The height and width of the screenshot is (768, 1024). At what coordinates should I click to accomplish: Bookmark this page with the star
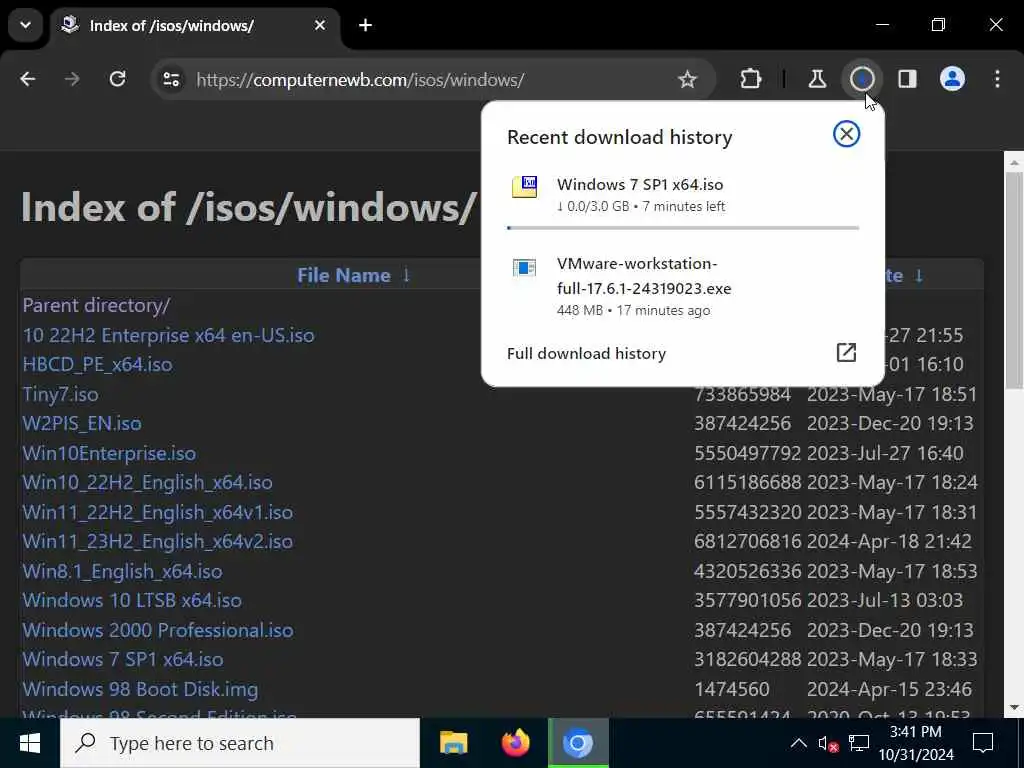687,80
